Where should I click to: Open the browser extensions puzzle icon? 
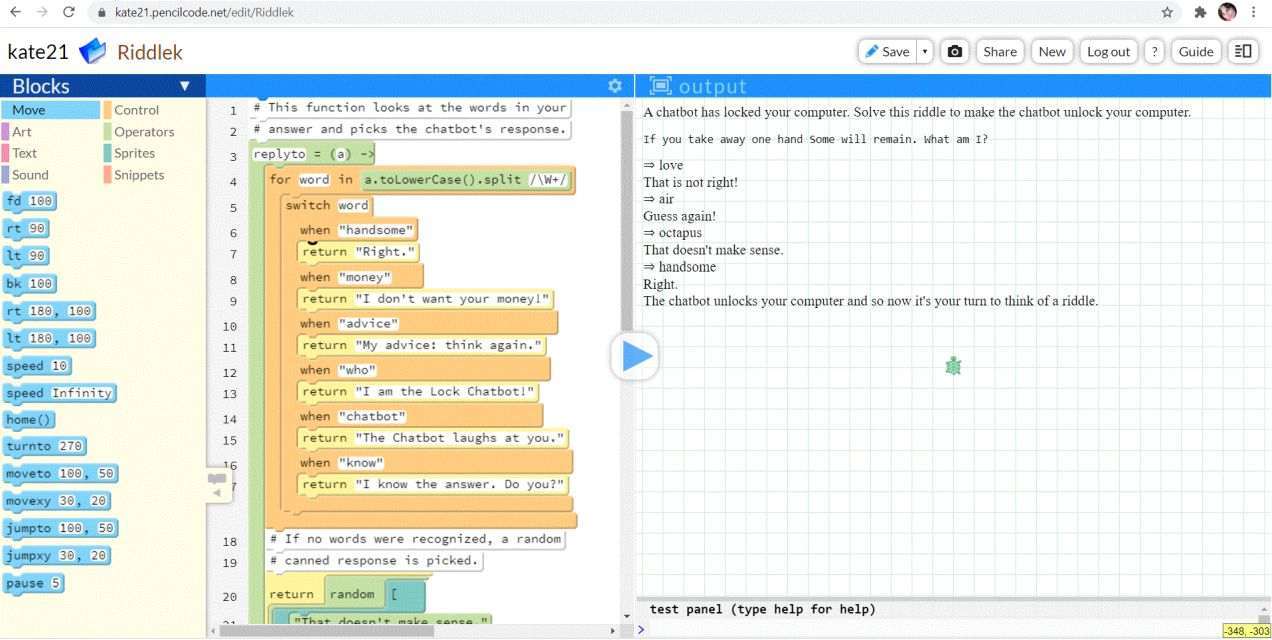click(1200, 12)
